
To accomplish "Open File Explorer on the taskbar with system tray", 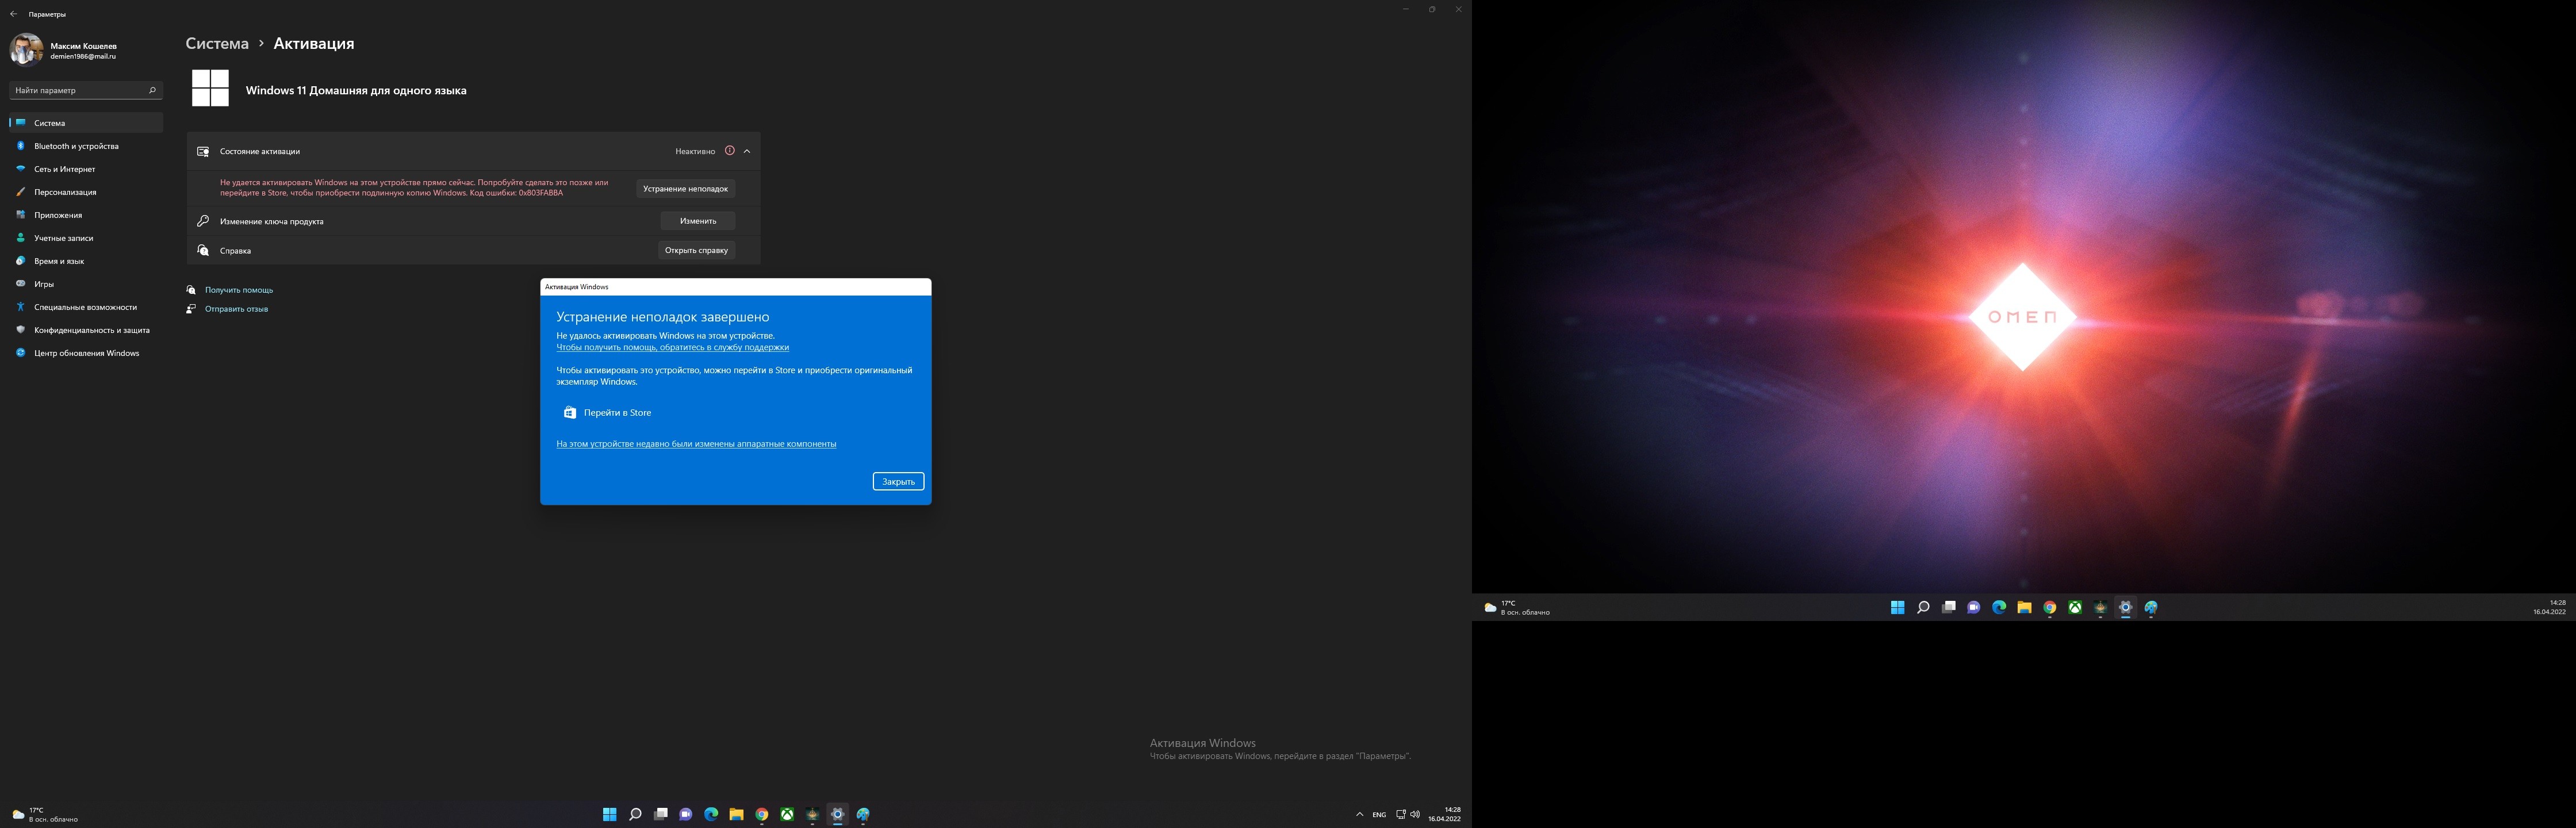I will click(x=736, y=814).
